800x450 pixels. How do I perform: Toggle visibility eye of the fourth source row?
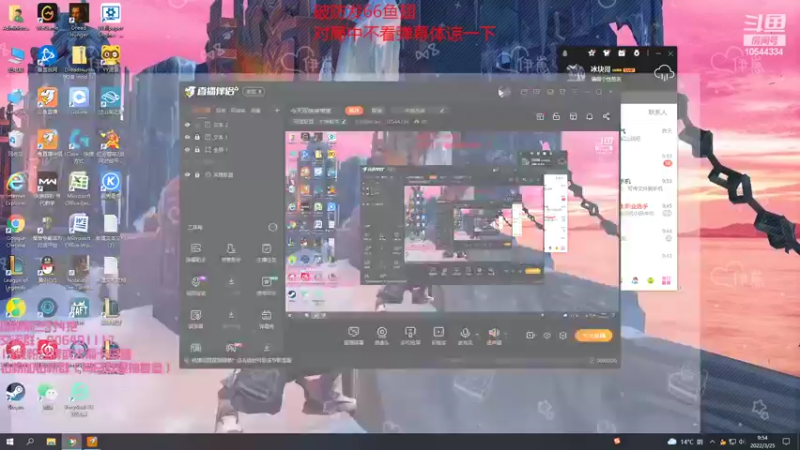click(187, 174)
